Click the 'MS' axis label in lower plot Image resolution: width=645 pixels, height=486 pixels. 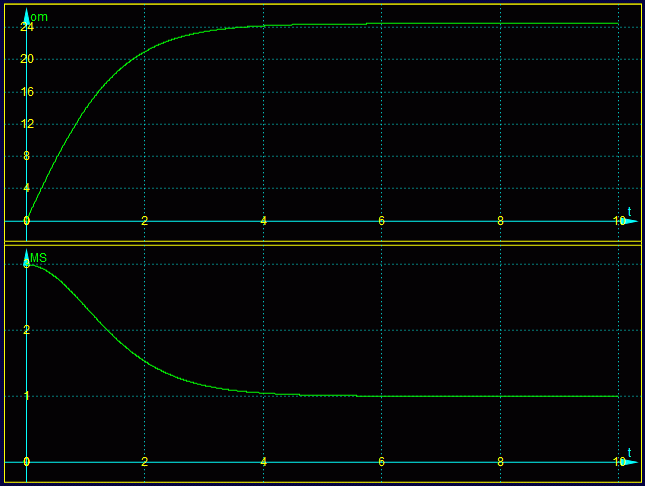coord(39,258)
